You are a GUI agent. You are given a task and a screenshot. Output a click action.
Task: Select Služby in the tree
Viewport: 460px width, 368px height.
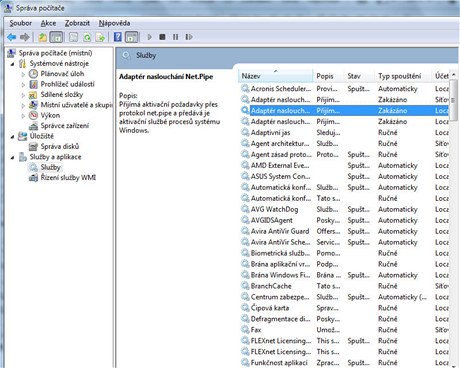pyautogui.click(x=50, y=167)
